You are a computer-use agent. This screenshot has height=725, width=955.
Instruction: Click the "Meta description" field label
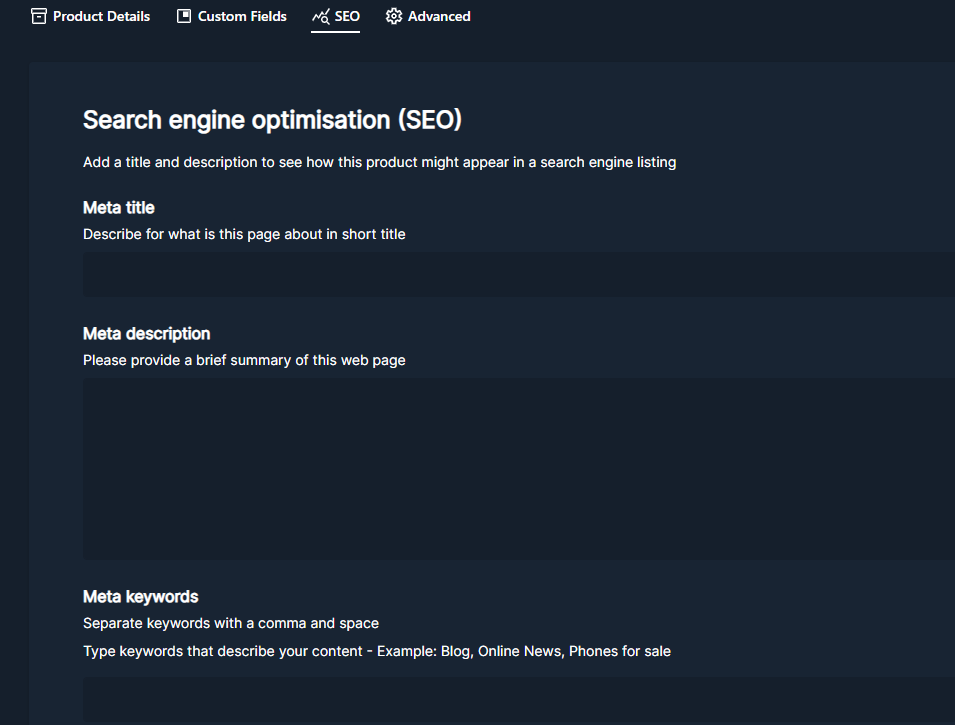[x=147, y=334]
